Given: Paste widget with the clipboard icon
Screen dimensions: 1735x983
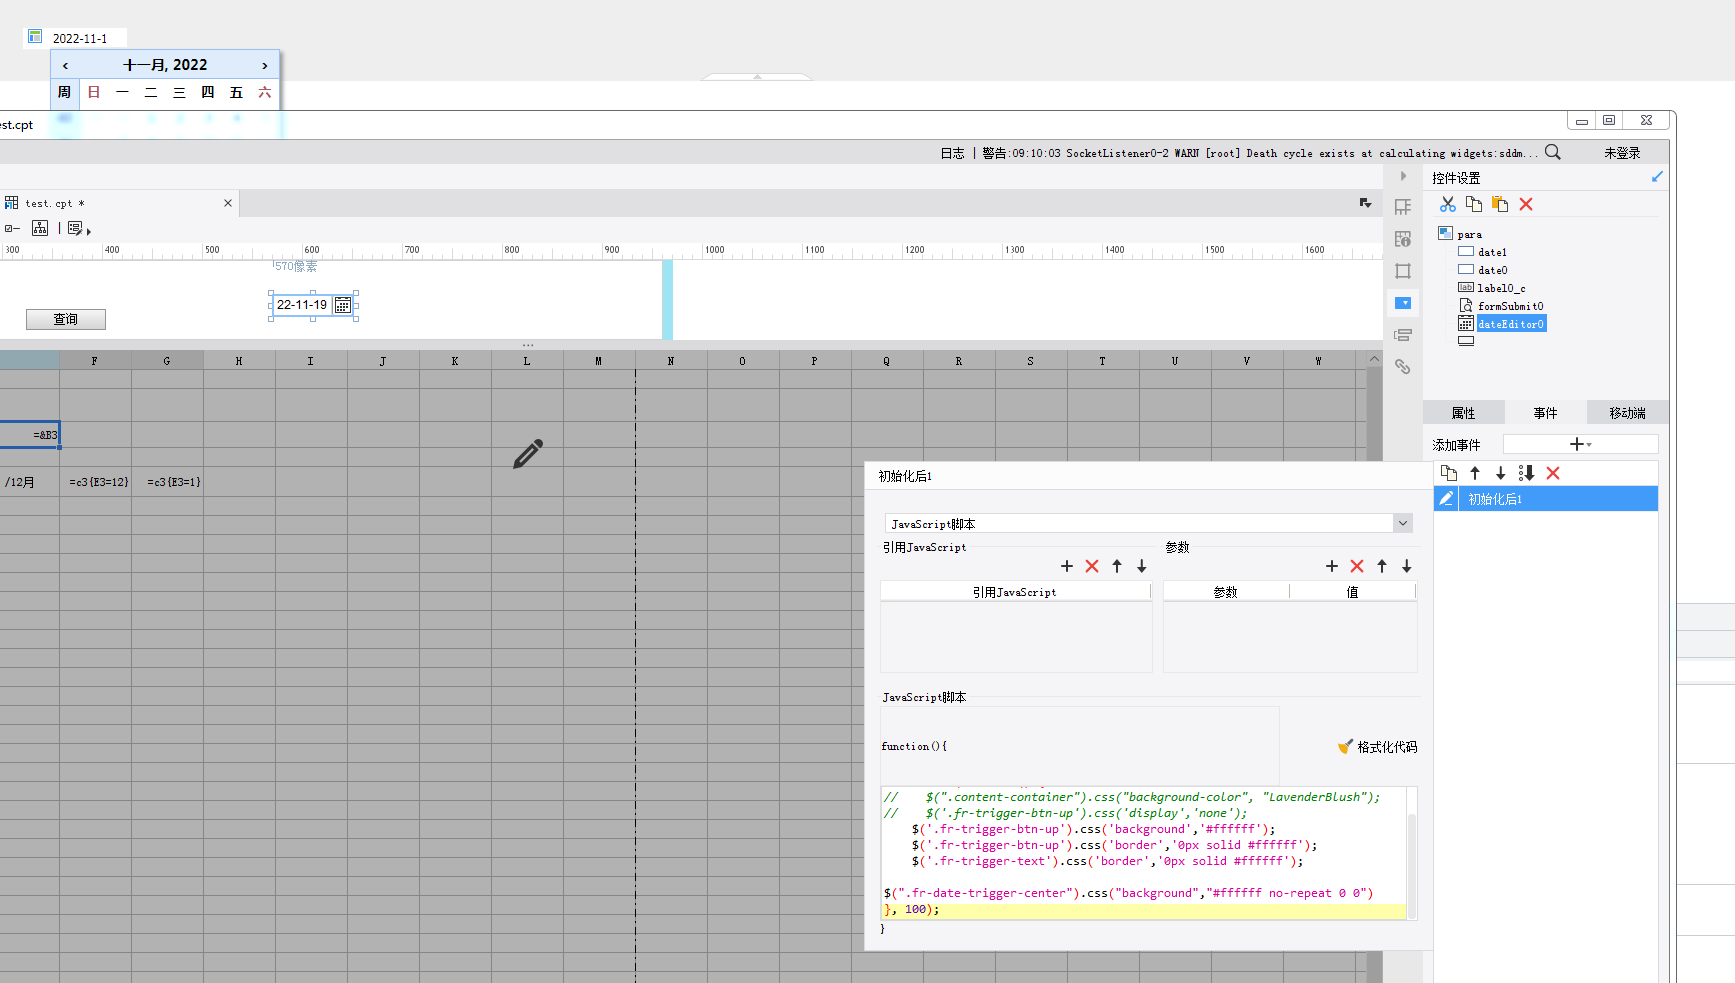Looking at the screenshot, I should 1499,204.
